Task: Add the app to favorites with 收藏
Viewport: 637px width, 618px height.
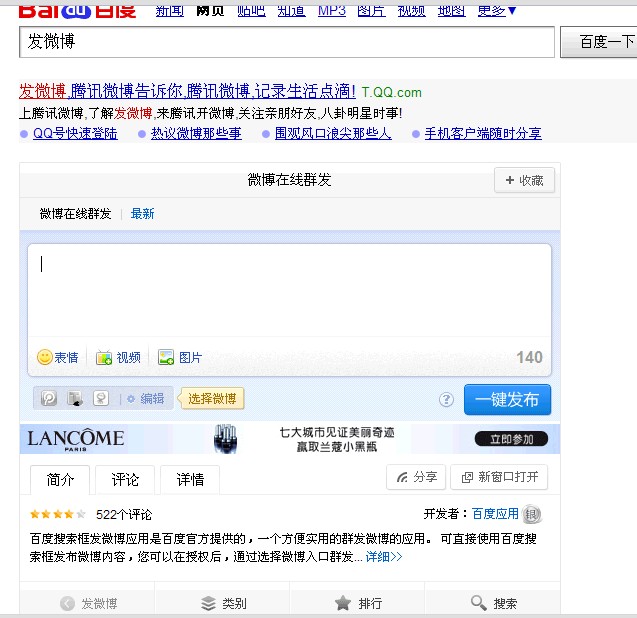Action: (524, 180)
